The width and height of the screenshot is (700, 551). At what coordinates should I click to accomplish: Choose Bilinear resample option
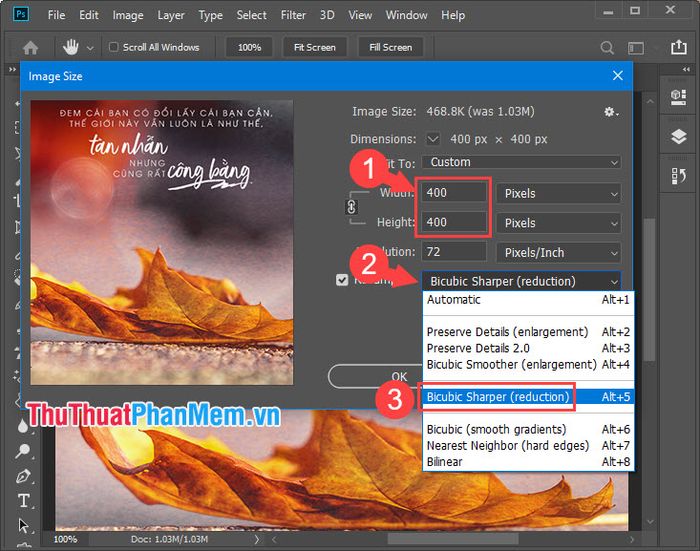tap(528, 462)
